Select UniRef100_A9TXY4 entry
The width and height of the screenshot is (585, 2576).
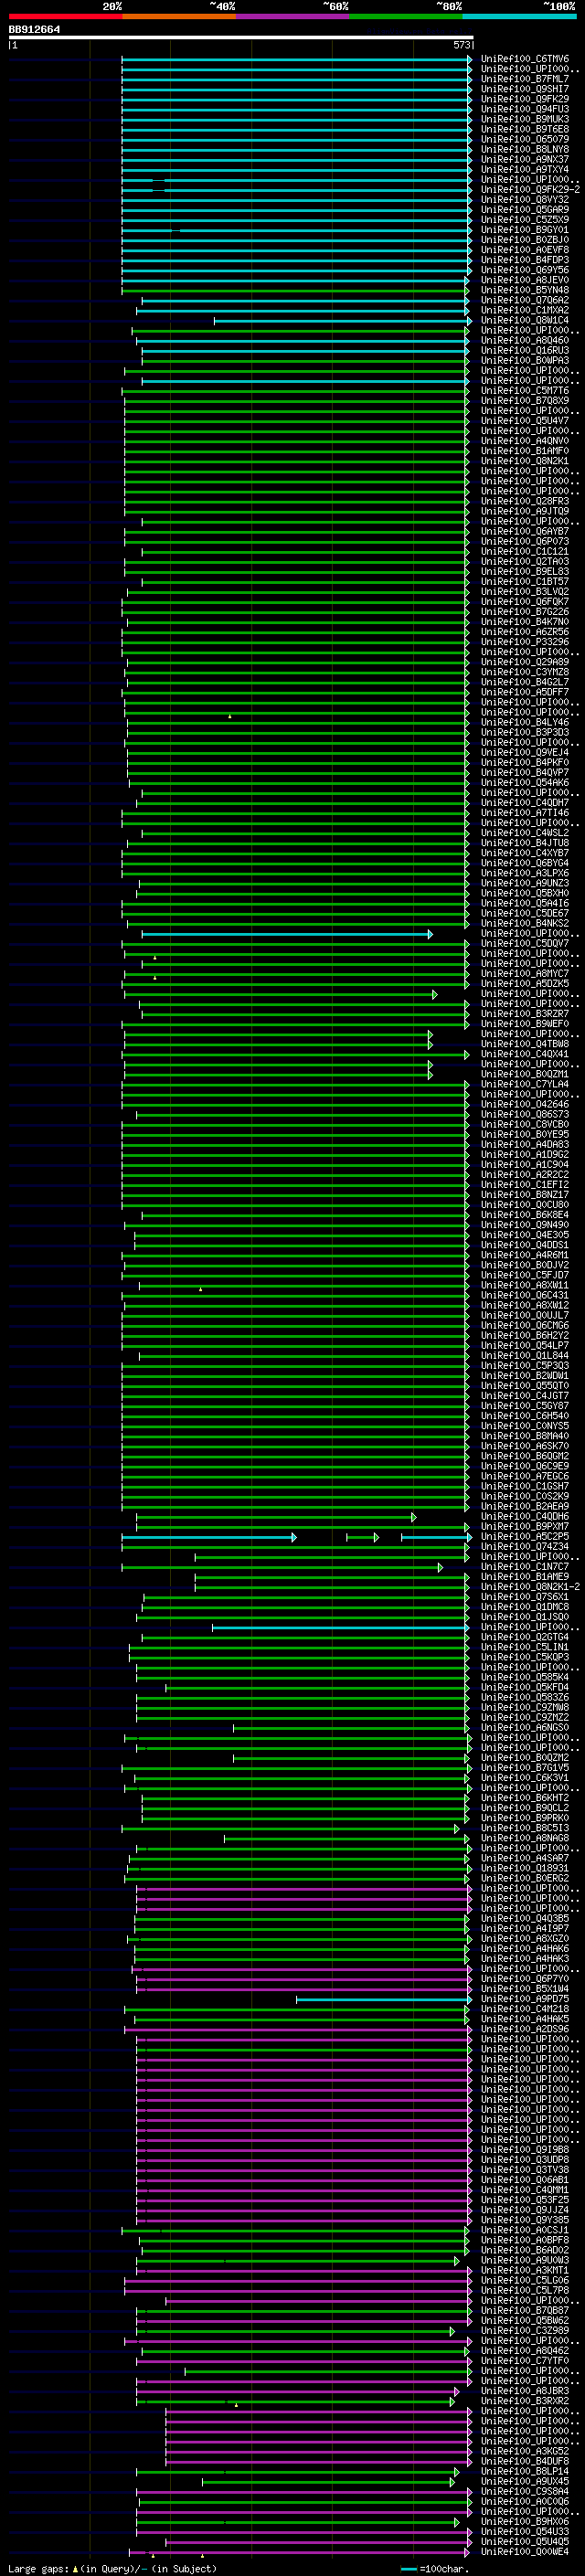[524, 170]
